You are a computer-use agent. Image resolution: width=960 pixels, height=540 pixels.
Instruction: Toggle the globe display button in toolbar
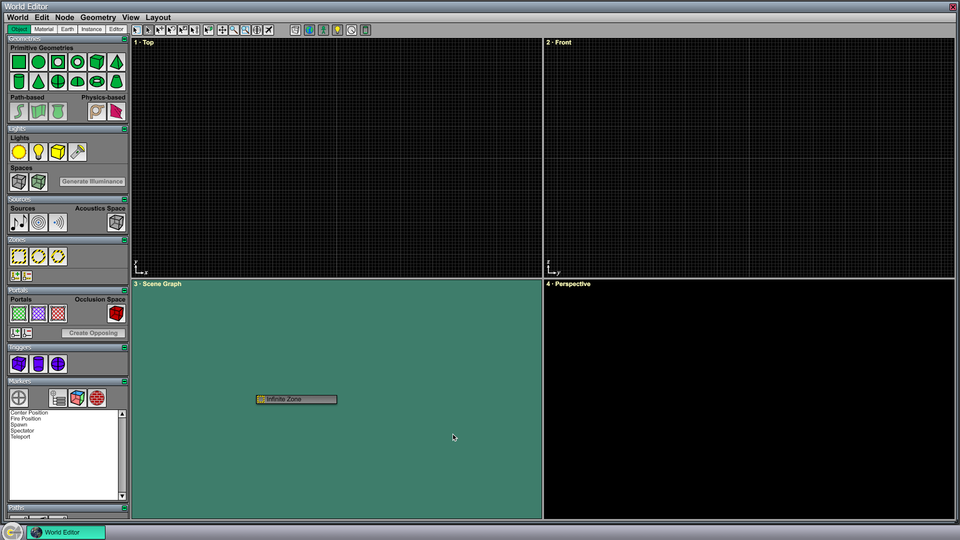309,30
